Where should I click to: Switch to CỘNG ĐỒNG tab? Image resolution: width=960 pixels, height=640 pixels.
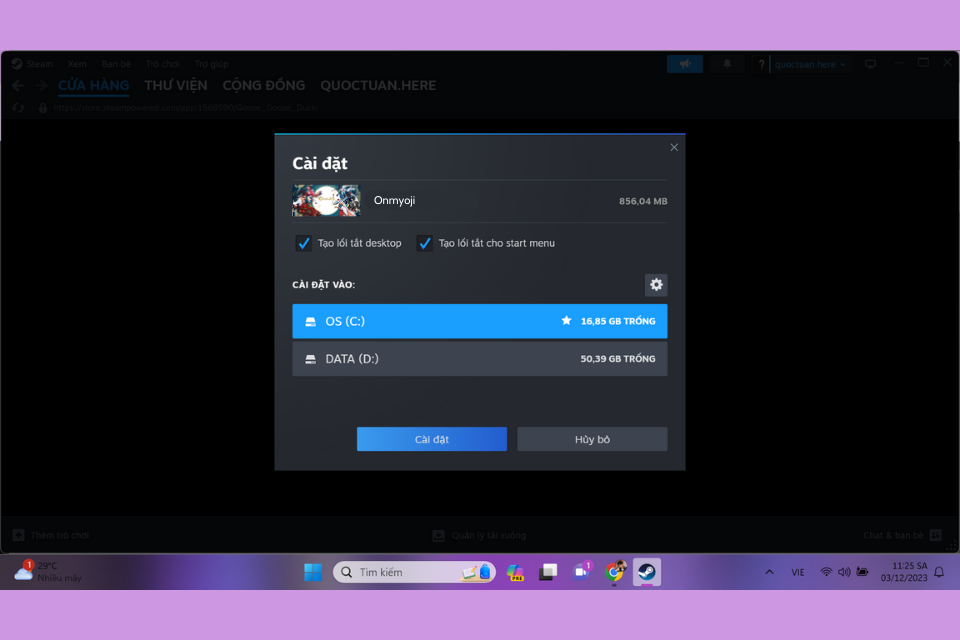tap(264, 86)
